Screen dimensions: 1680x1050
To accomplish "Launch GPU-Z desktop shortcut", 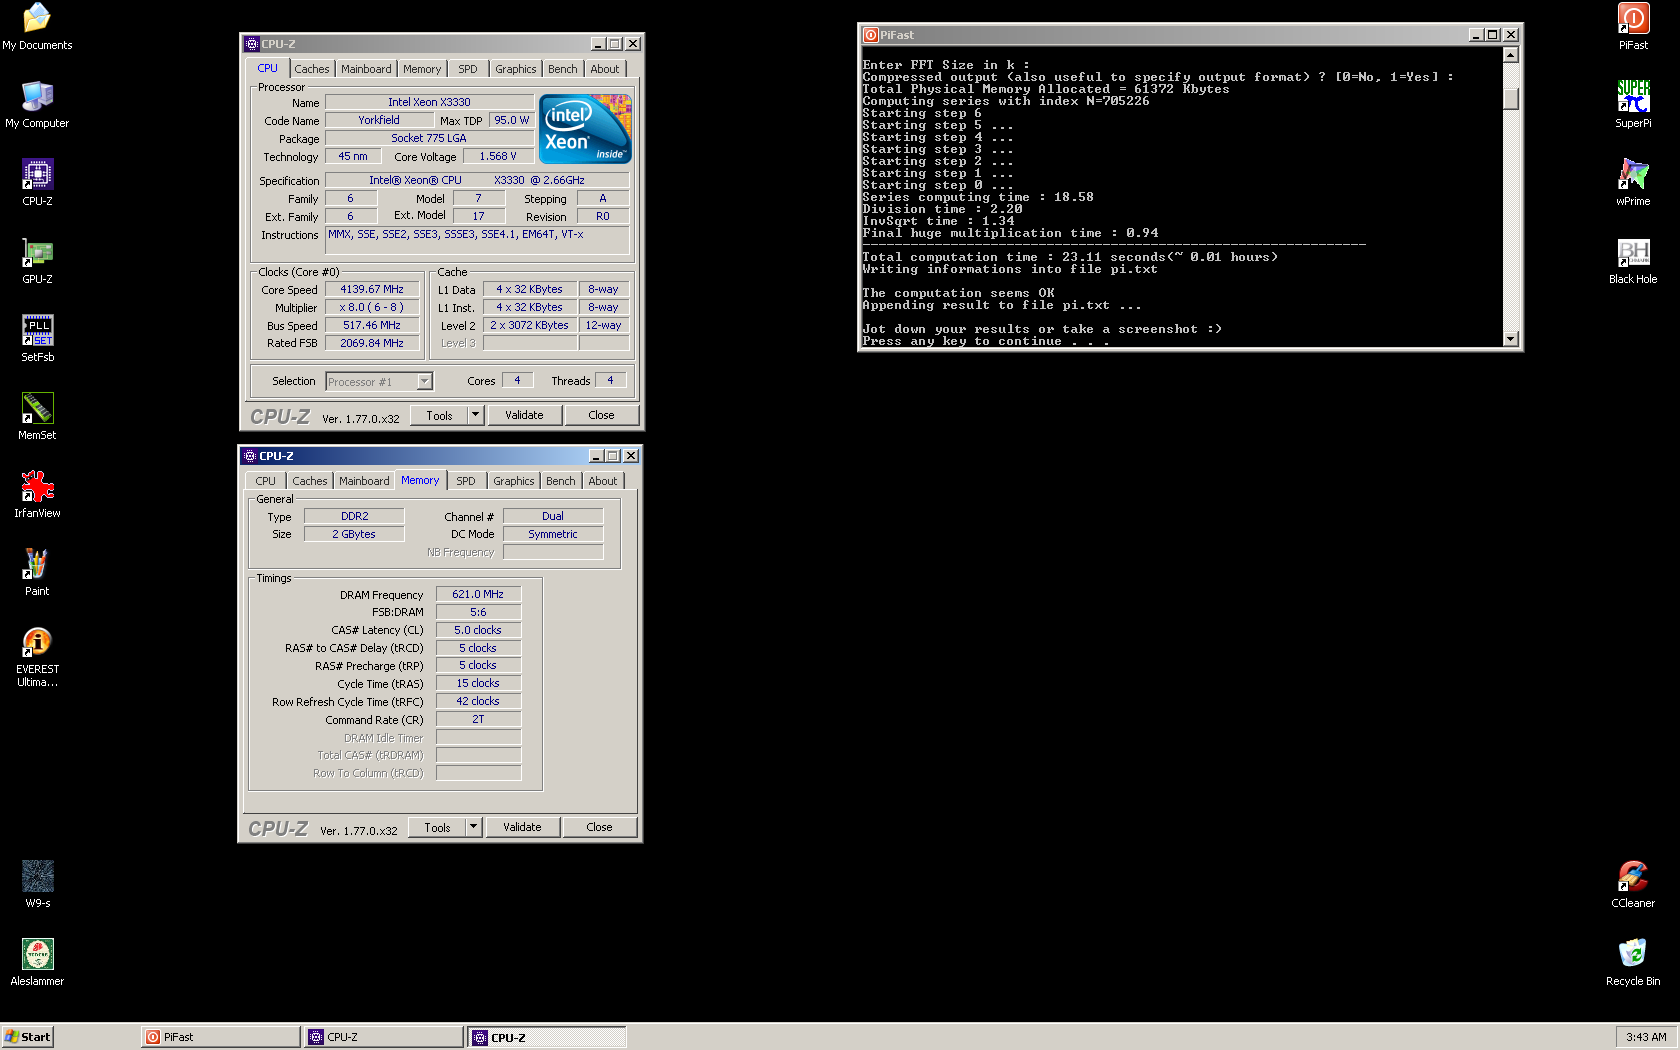I will tap(37, 260).
